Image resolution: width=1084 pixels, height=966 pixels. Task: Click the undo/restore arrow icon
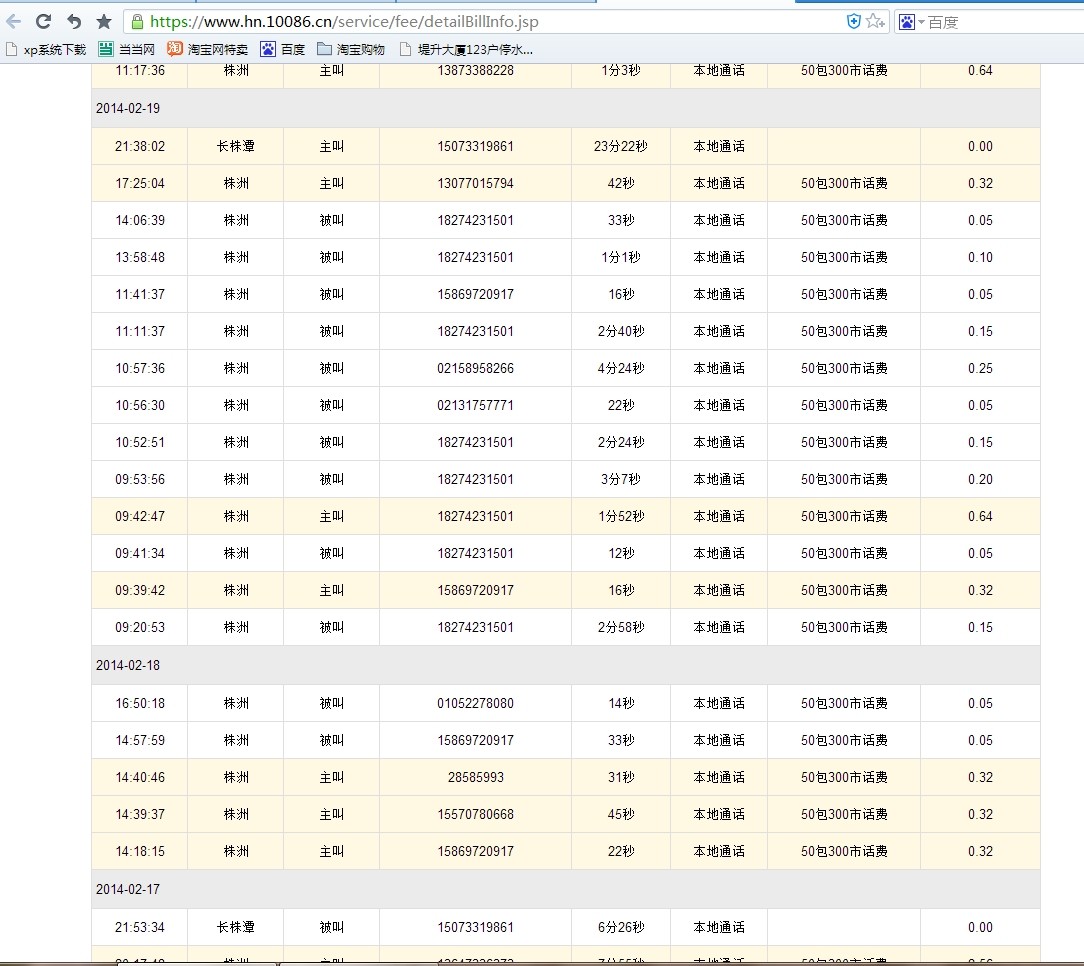(x=73, y=21)
